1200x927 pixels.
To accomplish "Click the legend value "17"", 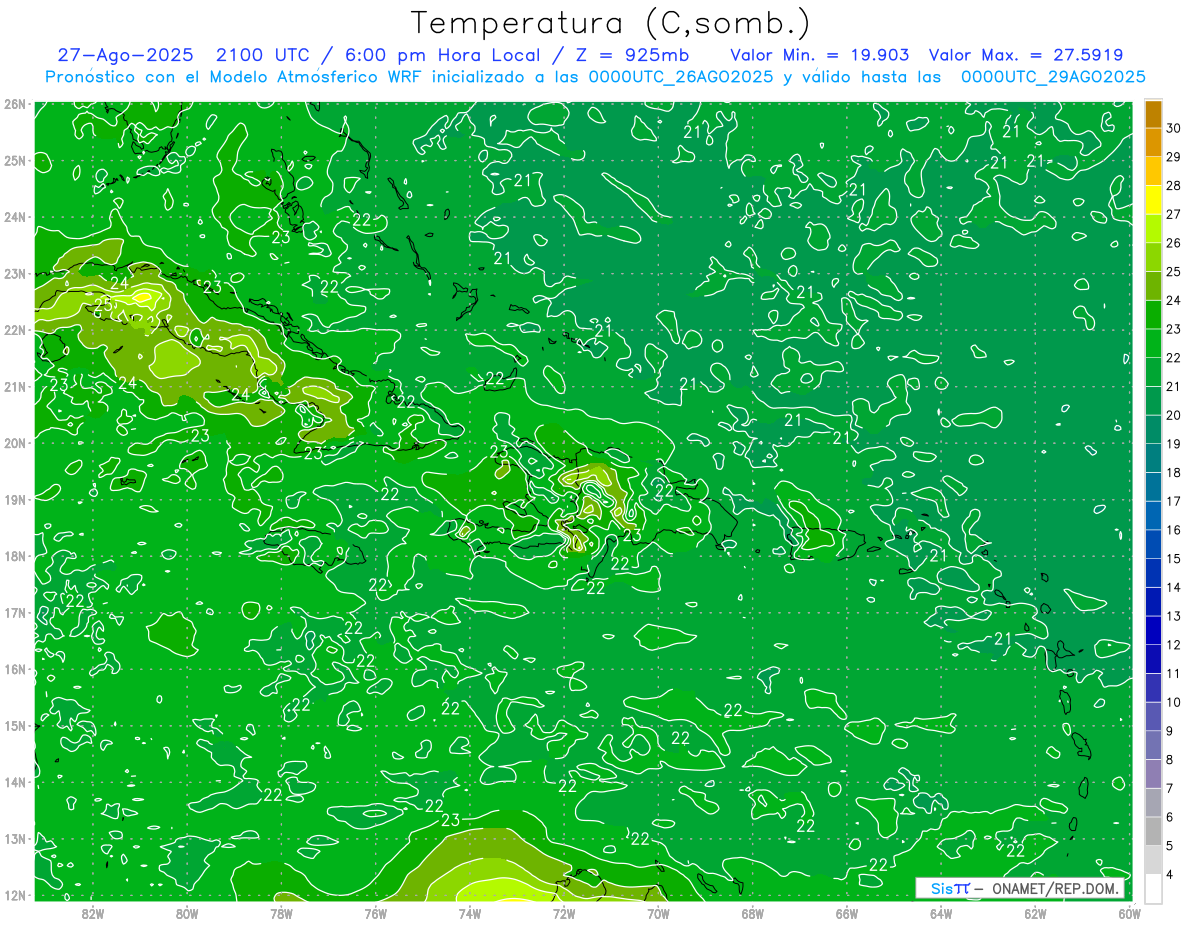I will tap(1174, 501).
